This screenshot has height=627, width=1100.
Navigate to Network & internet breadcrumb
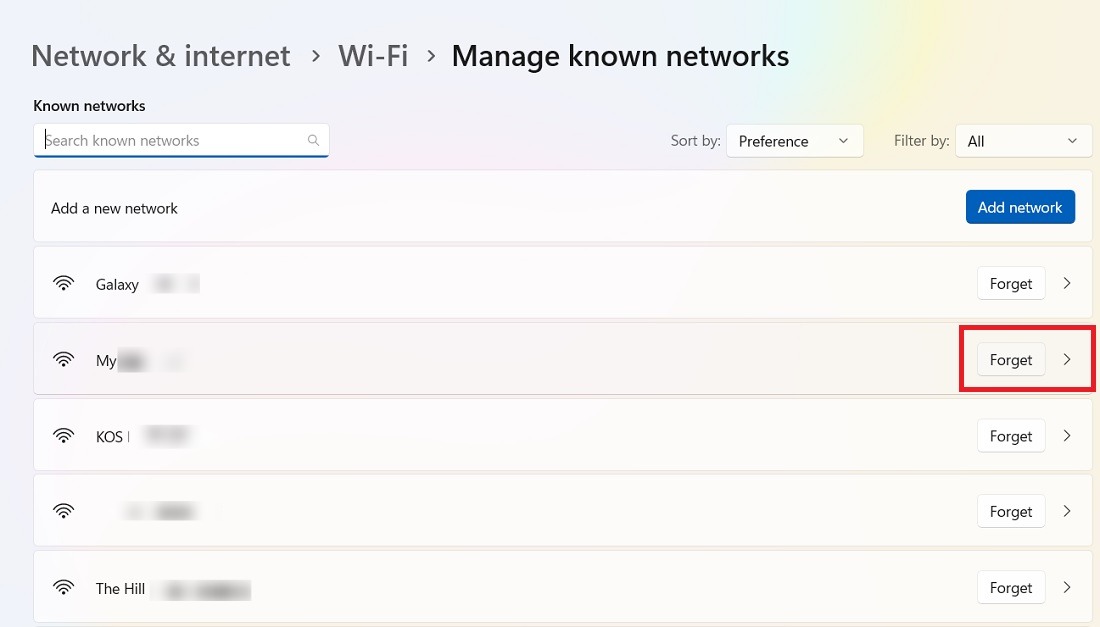tap(160, 56)
